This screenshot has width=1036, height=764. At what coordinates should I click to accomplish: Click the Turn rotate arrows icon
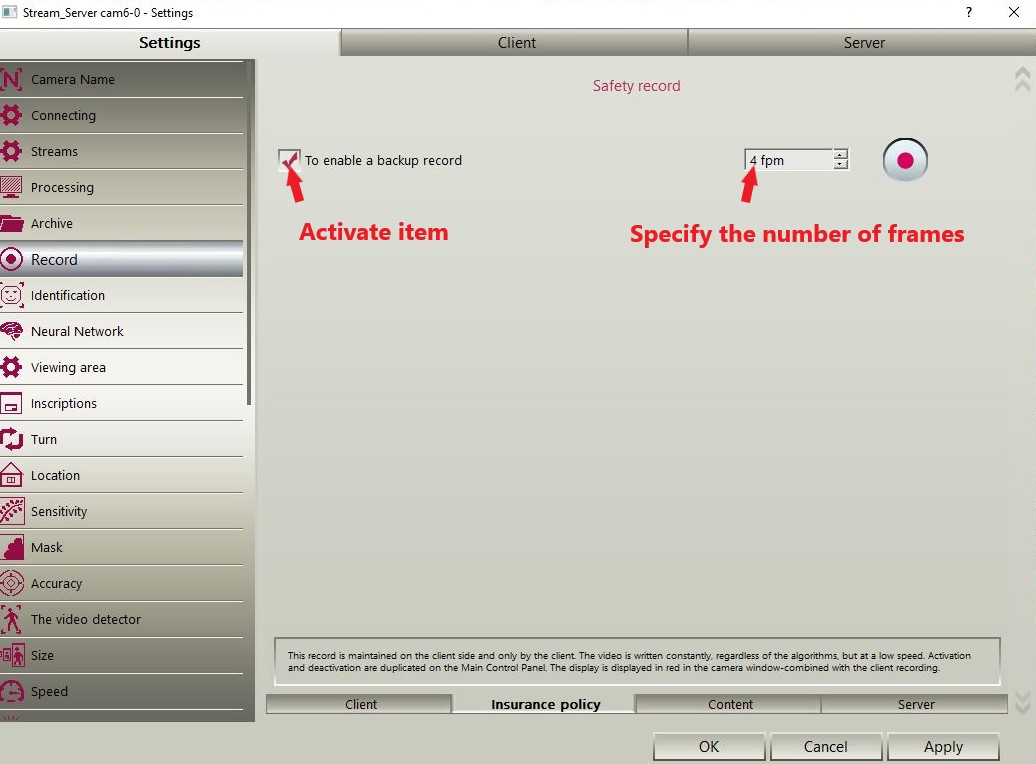[x=11, y=439]
